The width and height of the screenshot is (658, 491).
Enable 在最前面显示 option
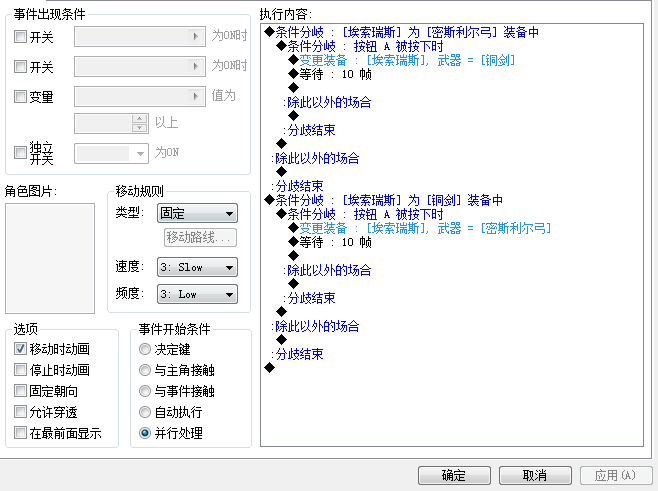tap(20, 433)
